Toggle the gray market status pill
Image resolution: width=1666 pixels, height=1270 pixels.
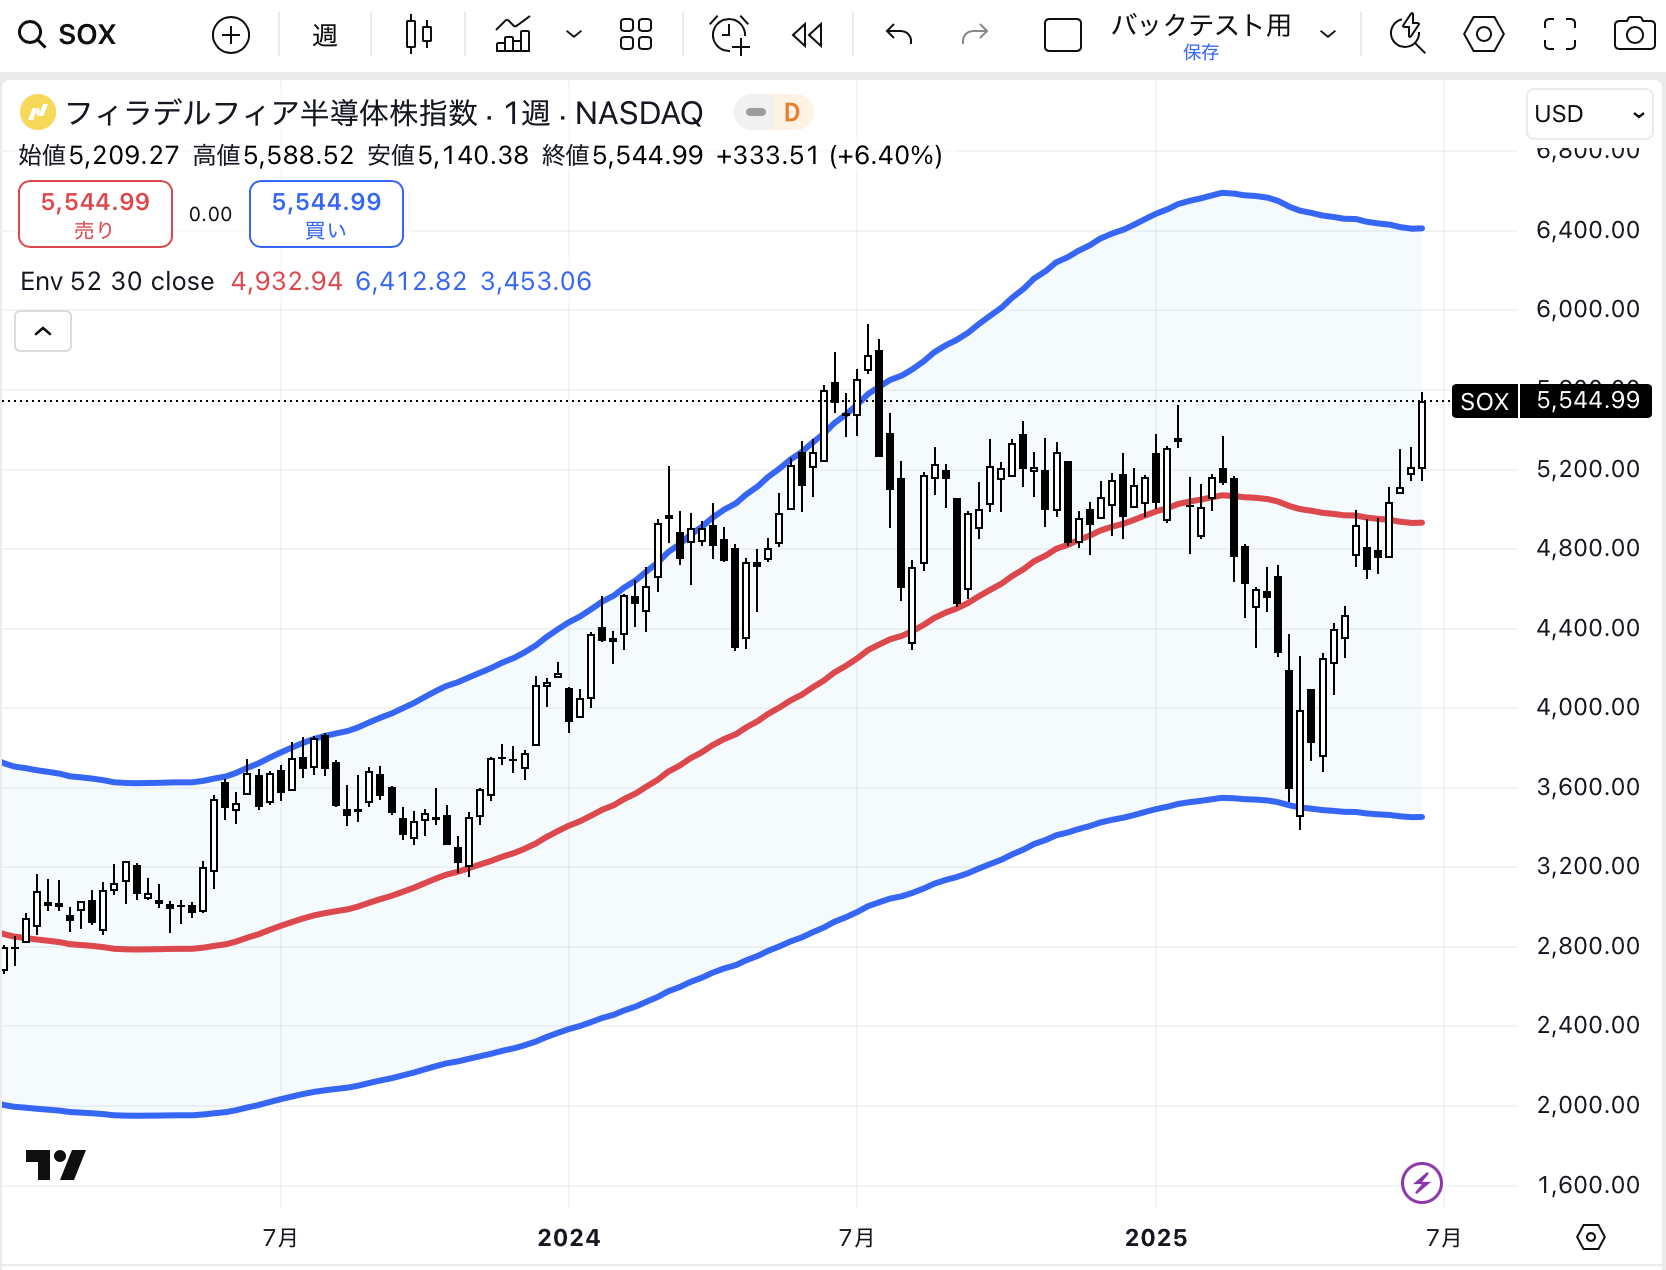pos(756,112)
